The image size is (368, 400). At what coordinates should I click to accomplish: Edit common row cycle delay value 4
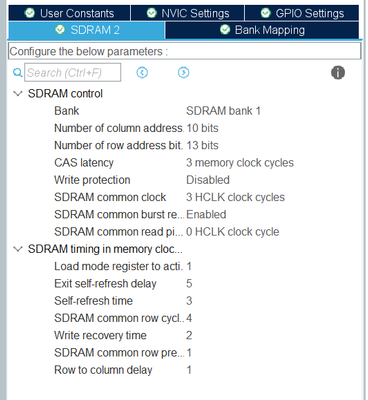[189, 318]
